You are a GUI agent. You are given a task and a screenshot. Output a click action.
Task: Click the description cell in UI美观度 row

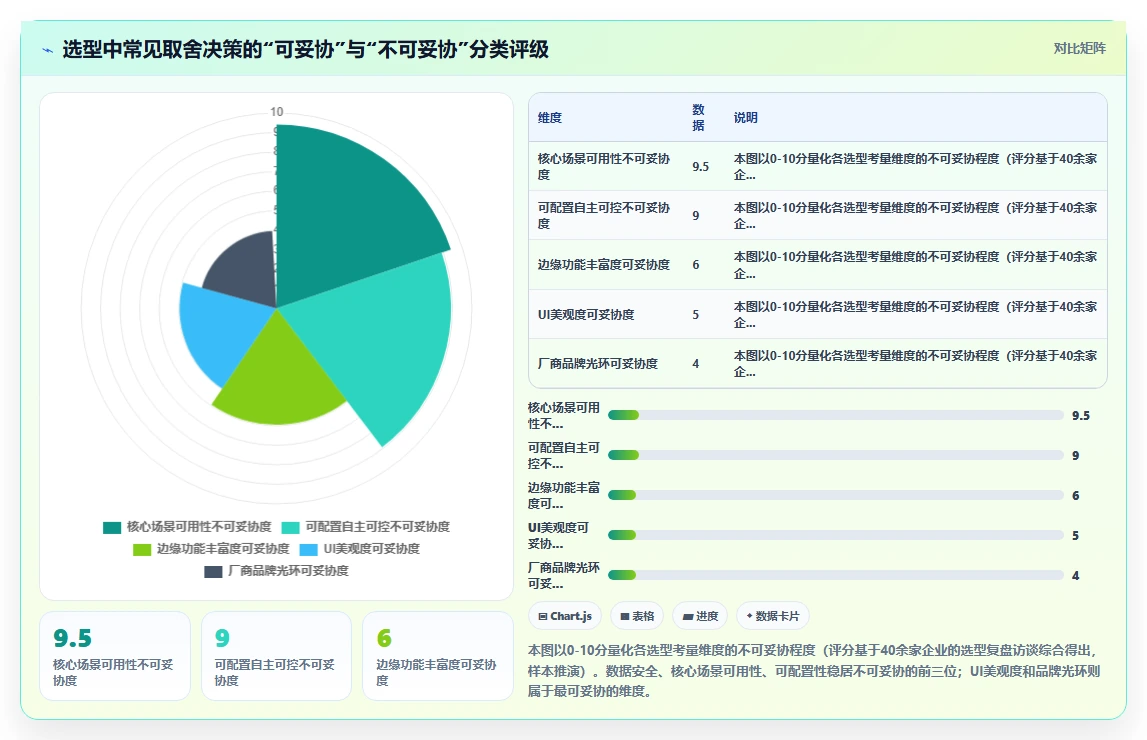click(x=915, y=314)
